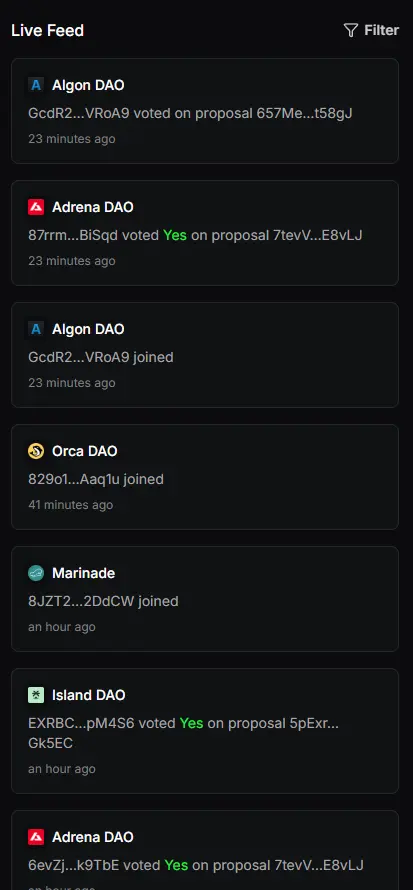Viewport: 413px width, 890px height.
Task: Click the Island DAO palm tree icon
Action: pos(36,695)
